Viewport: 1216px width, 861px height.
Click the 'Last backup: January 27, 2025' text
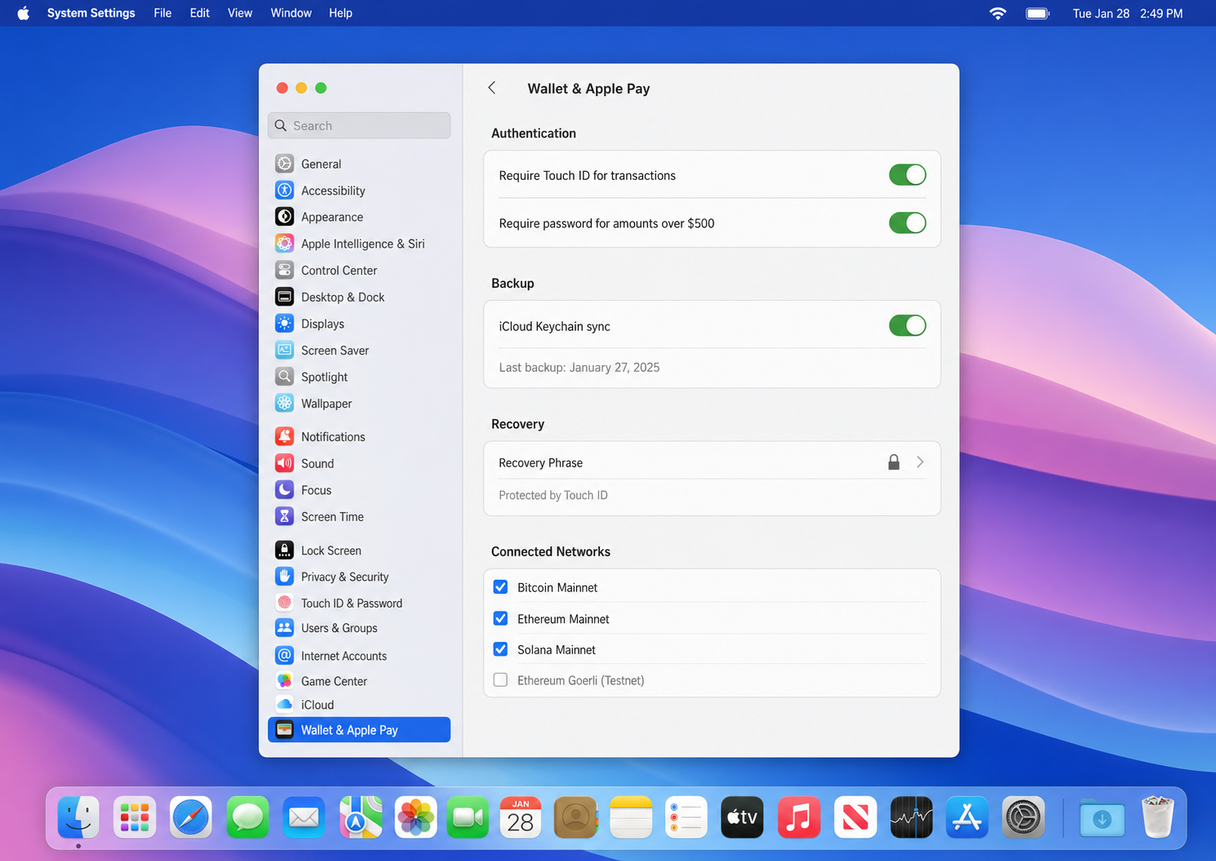[x=579, y=367]
